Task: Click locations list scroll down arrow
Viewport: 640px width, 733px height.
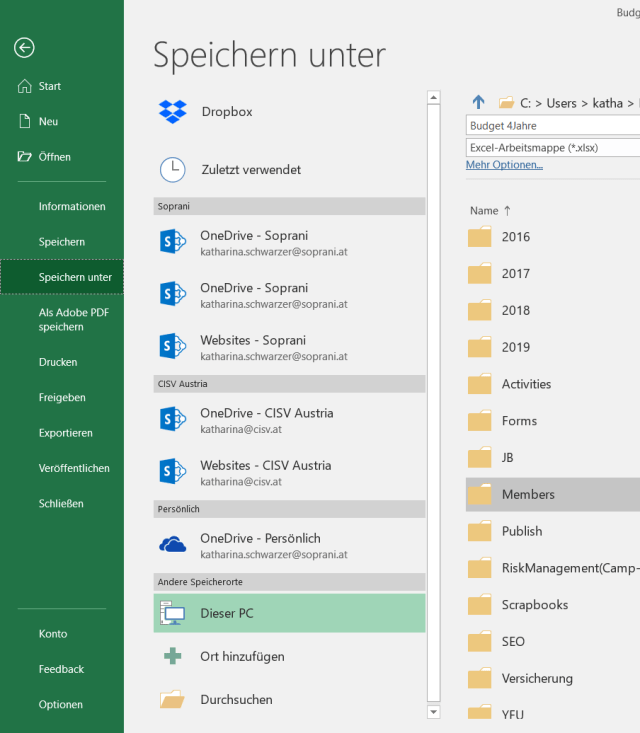Action: pos(433,712)
